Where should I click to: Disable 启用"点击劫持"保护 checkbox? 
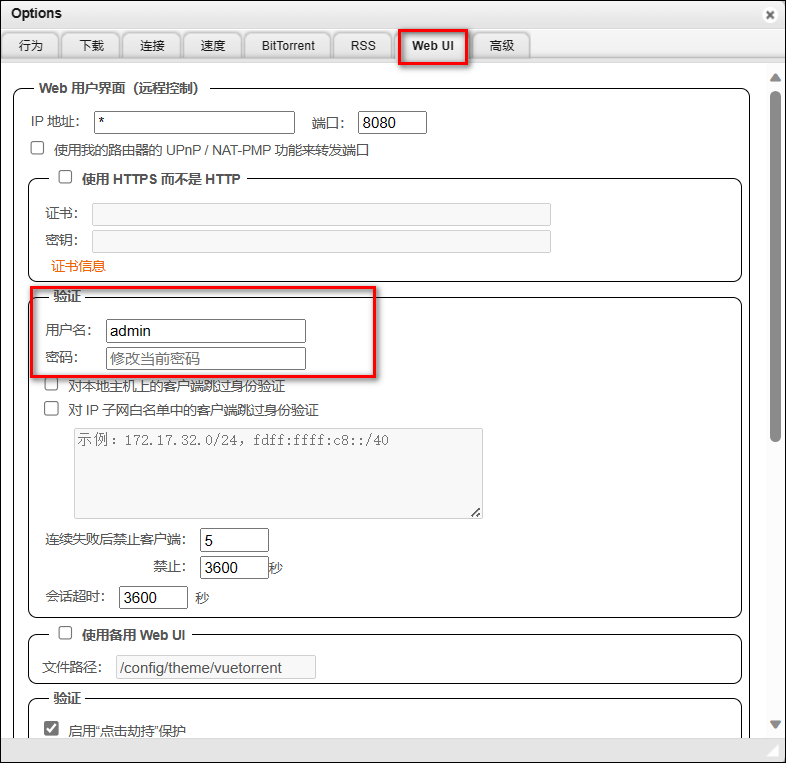[52, 729]
